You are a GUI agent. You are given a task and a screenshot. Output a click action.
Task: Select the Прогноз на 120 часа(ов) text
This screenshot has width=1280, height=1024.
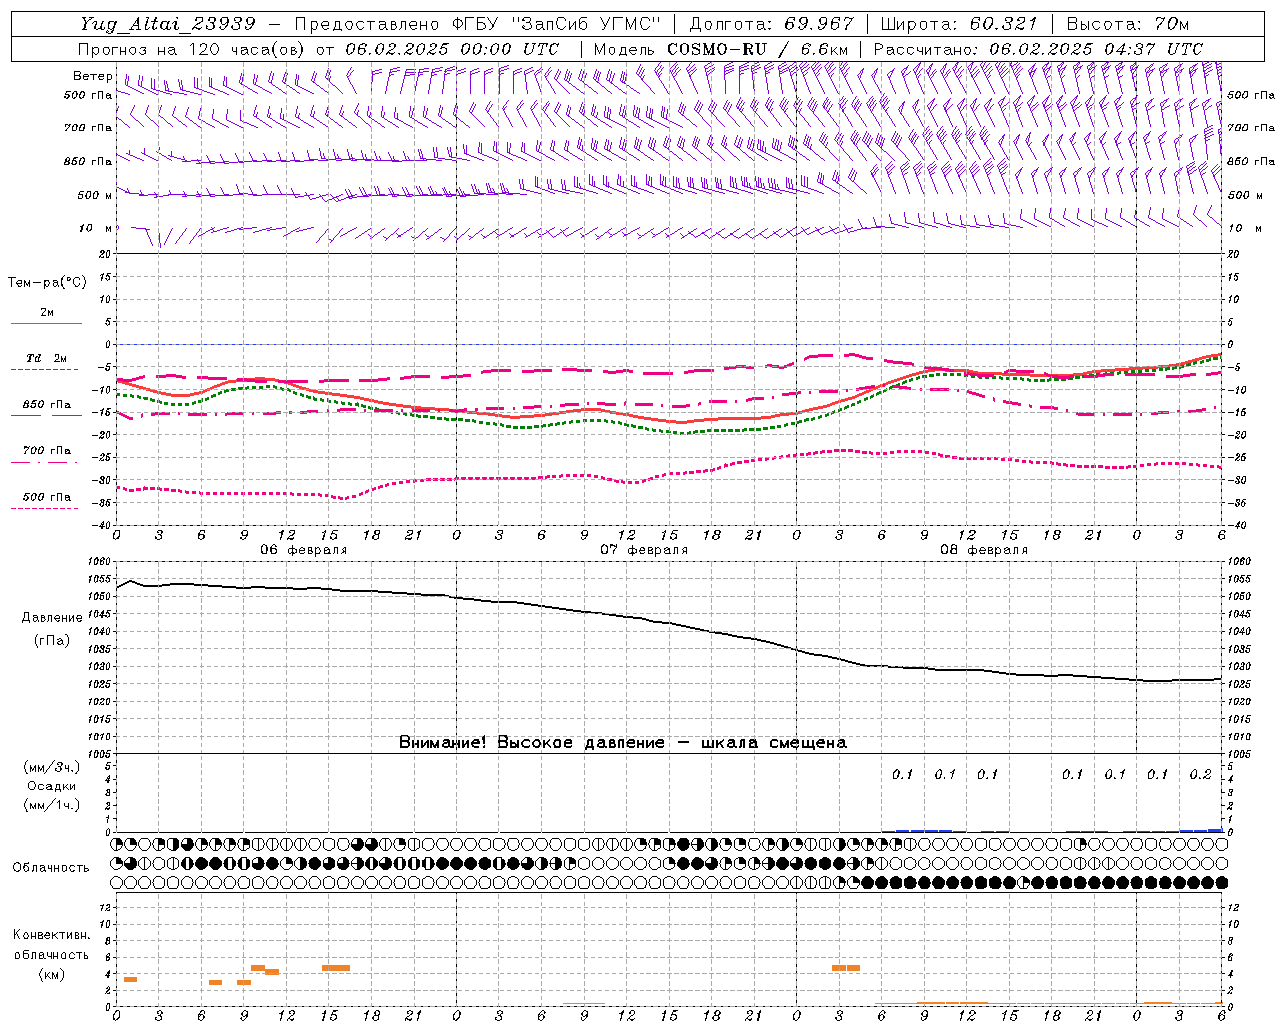click(193, 49)
